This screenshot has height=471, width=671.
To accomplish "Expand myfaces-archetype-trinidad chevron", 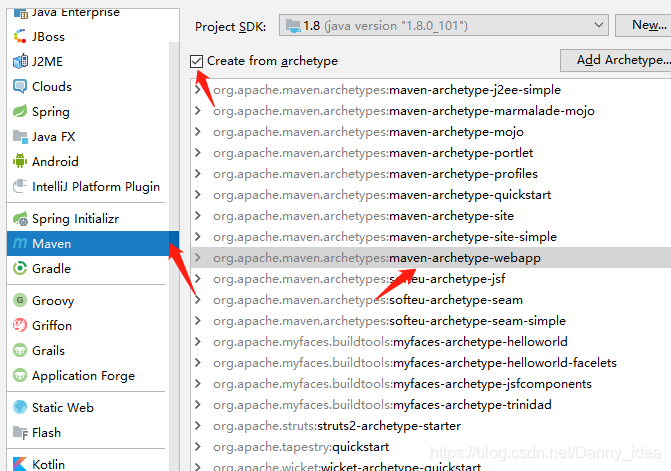I will click(x=198, y=404).
